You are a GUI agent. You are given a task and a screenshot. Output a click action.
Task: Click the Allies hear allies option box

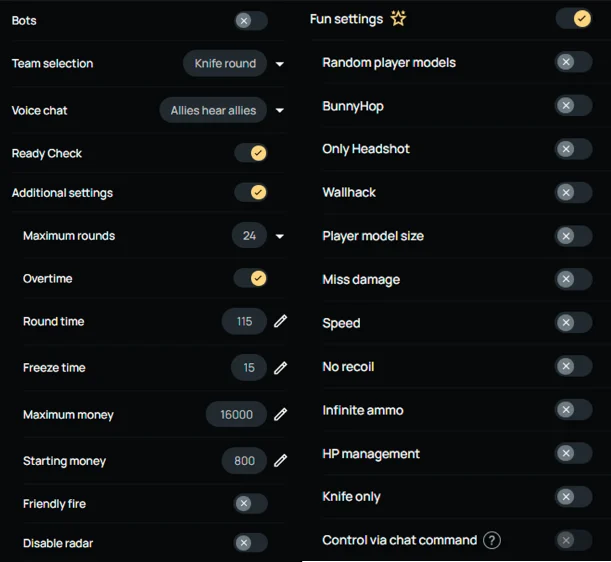coord(213,110)
